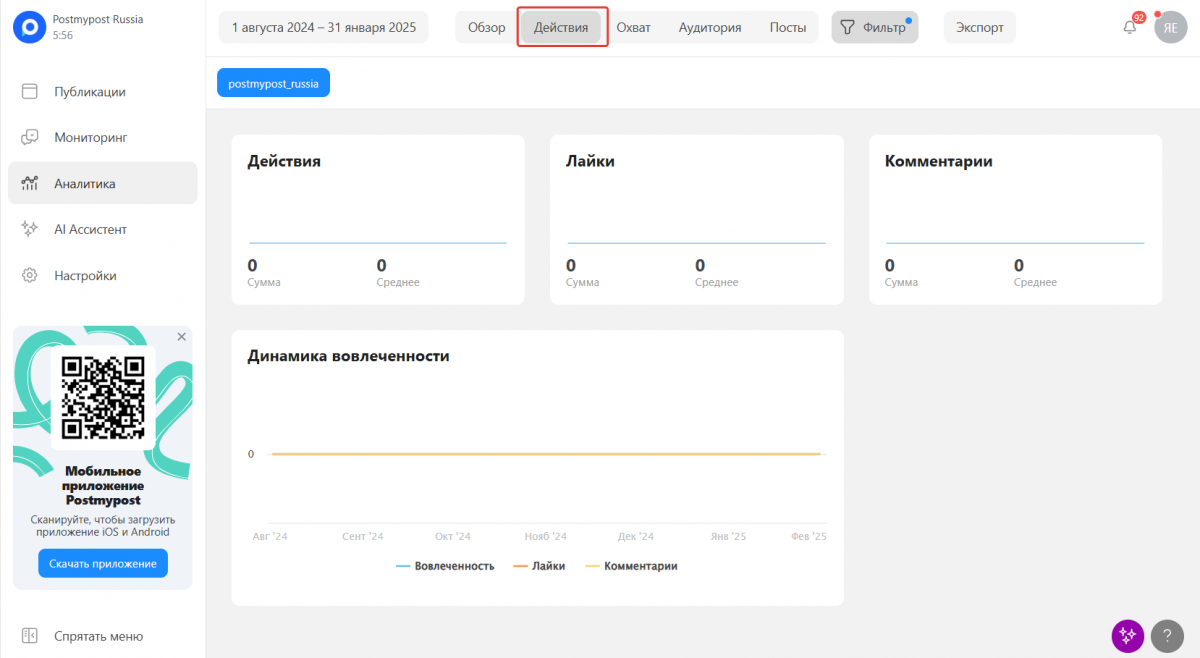Expand the Фильтр filter options

tap(874, 28)
